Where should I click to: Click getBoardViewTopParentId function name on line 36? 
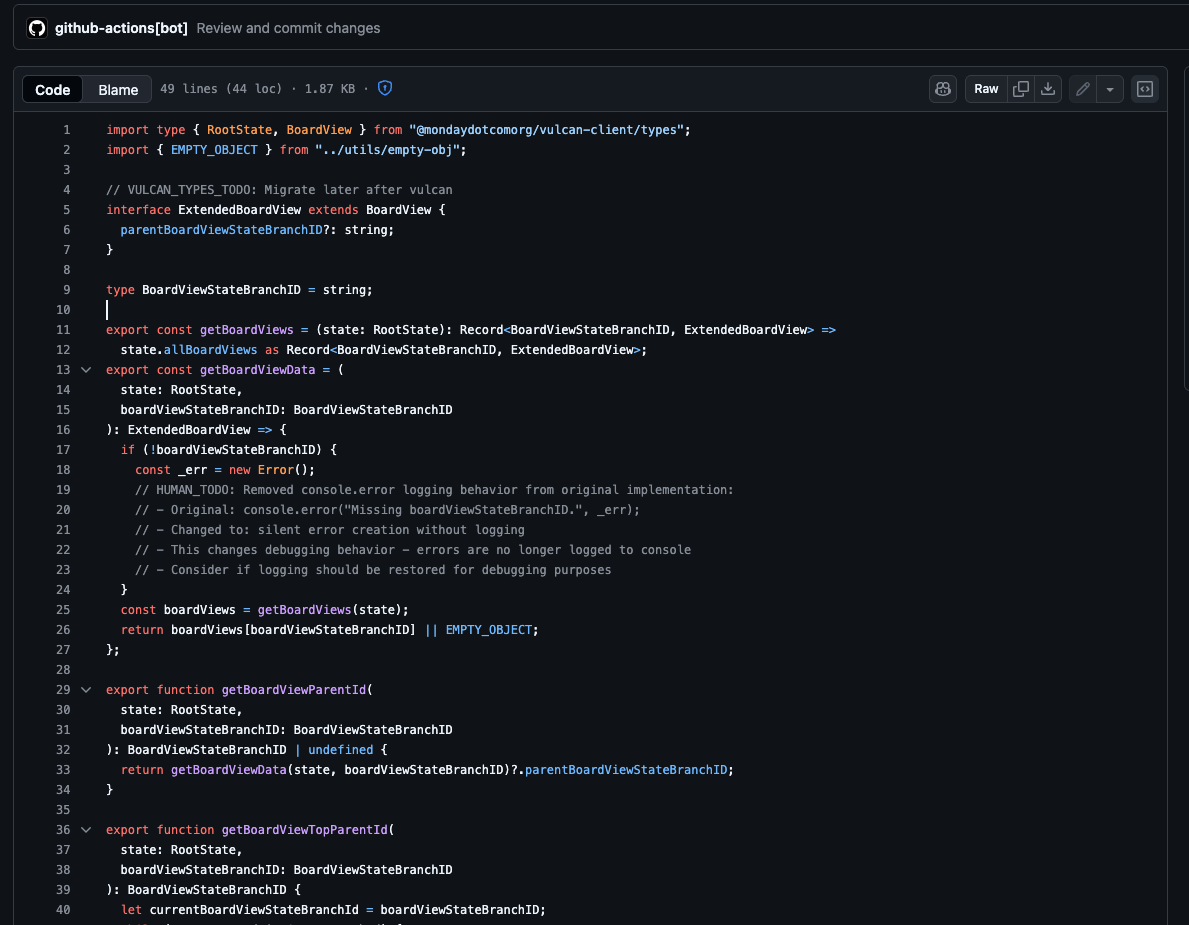click(304, 830)
